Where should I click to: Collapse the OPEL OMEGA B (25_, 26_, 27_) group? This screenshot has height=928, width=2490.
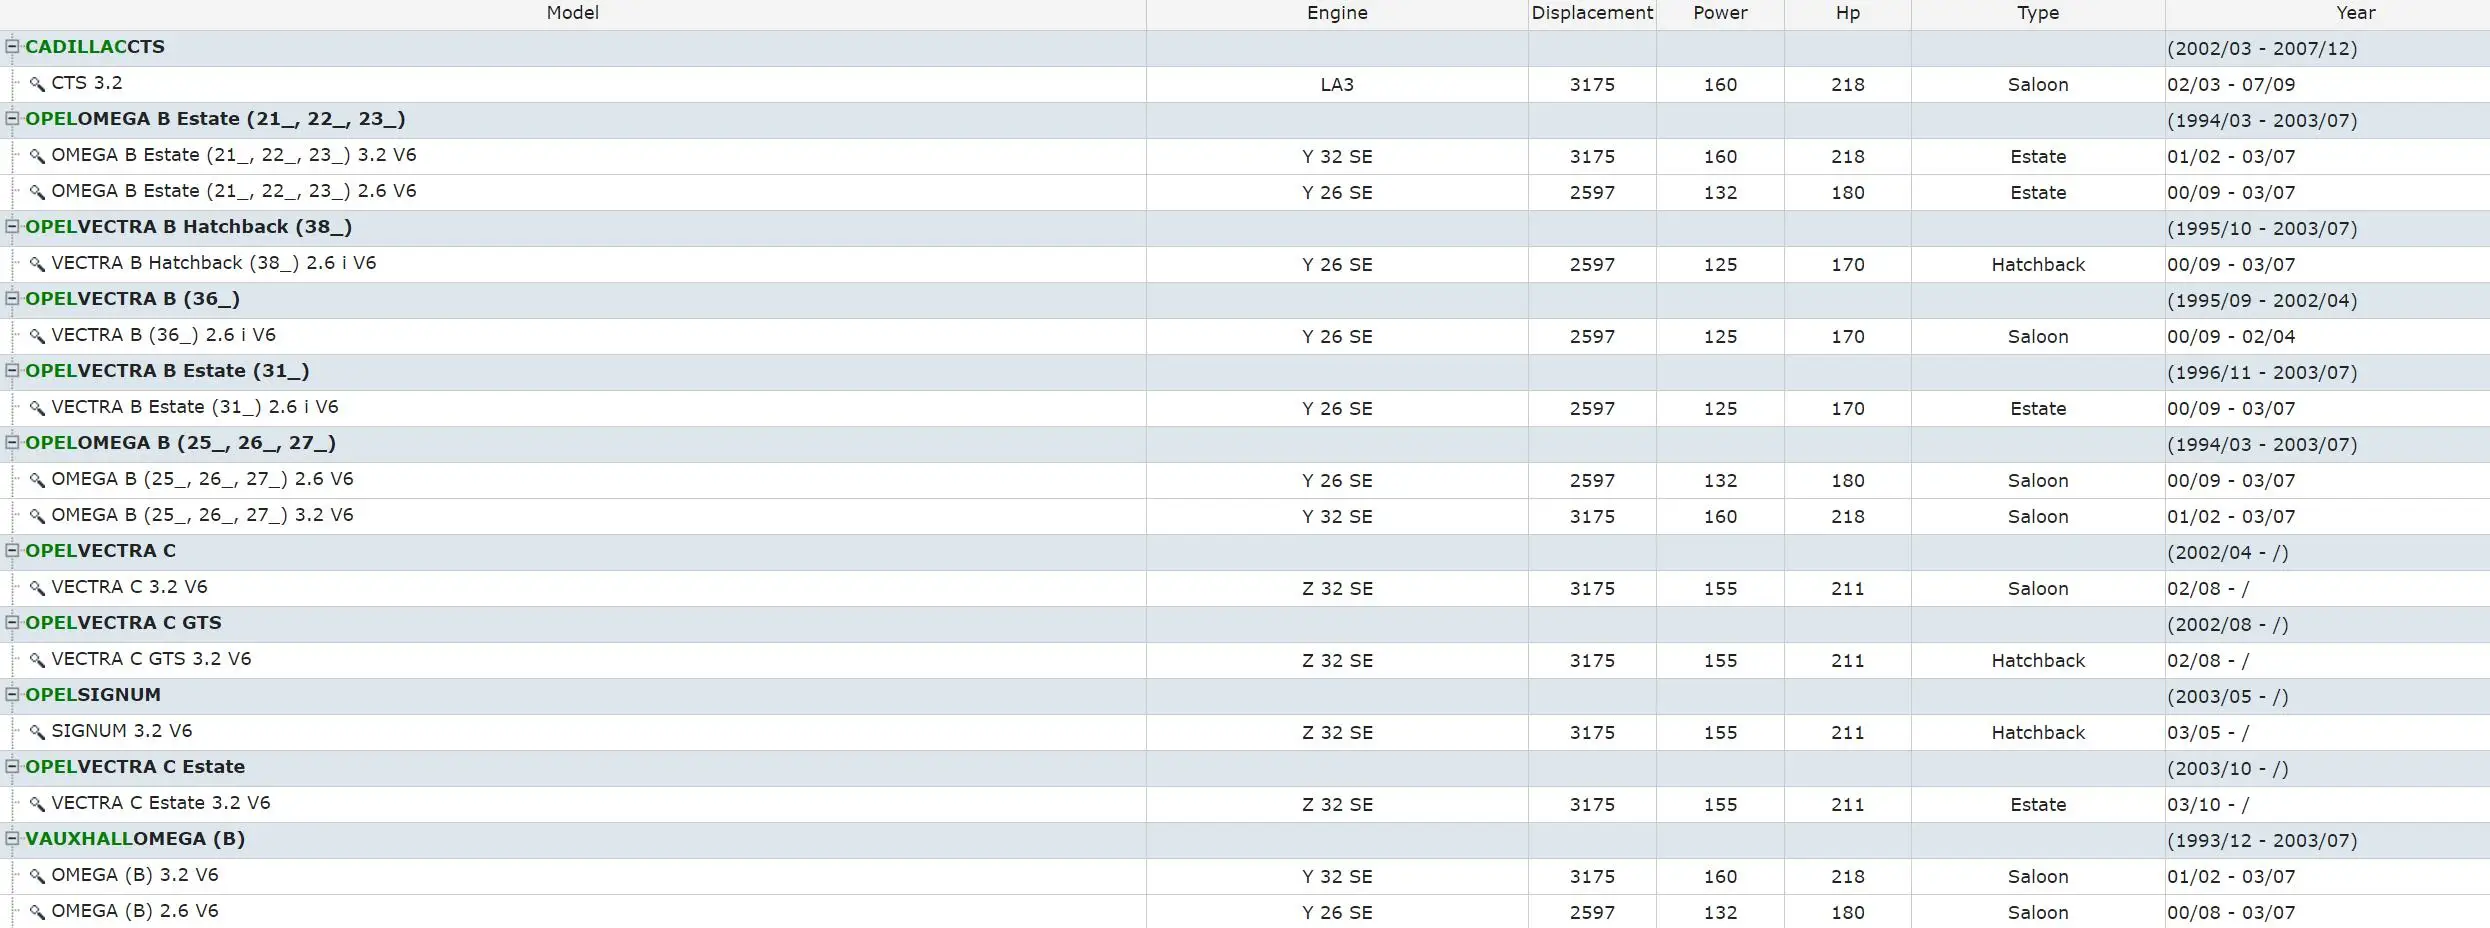click(13, 442)
